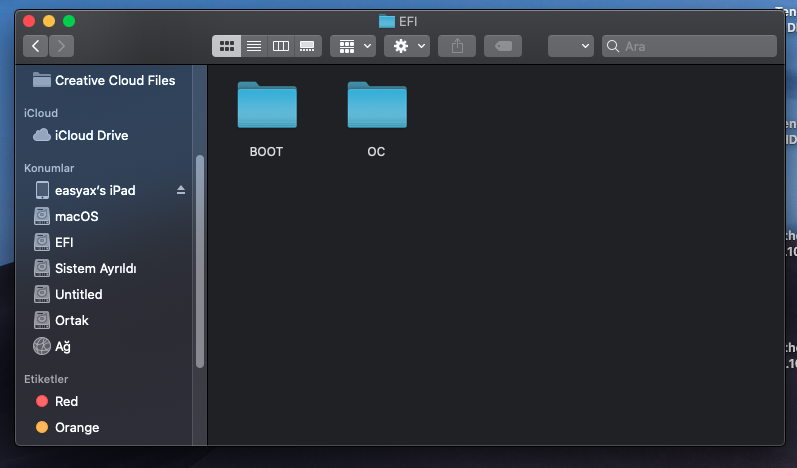Switch to column view mode
The width and height of the screenshot is (797, 468).
tap(281, 46)
